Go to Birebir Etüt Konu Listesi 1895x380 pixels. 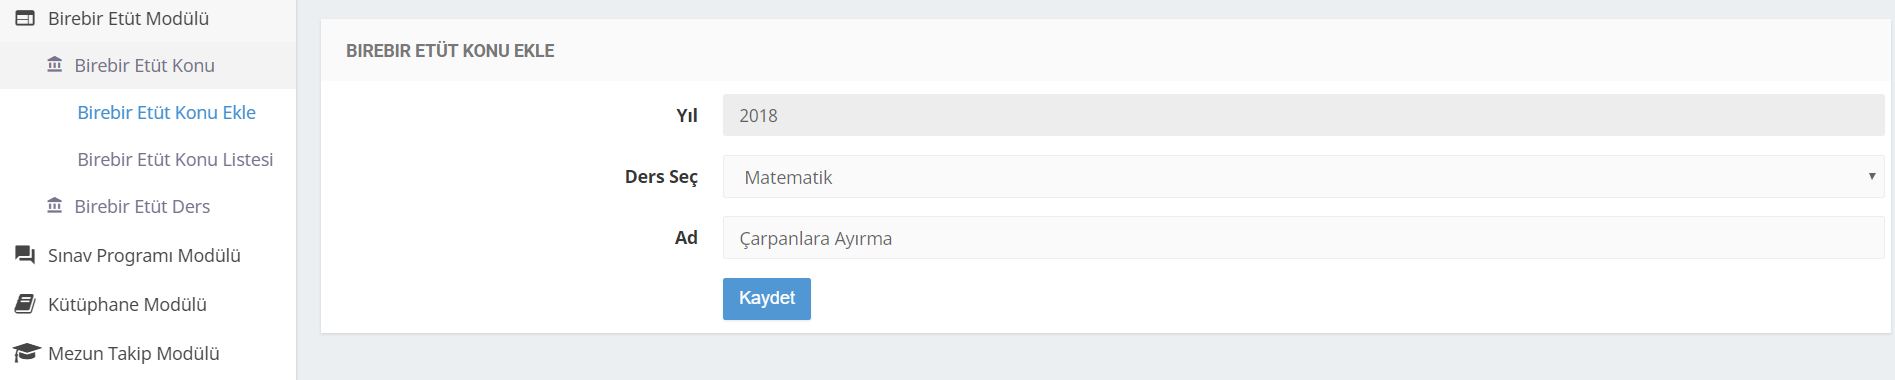(x=175, y=159)
